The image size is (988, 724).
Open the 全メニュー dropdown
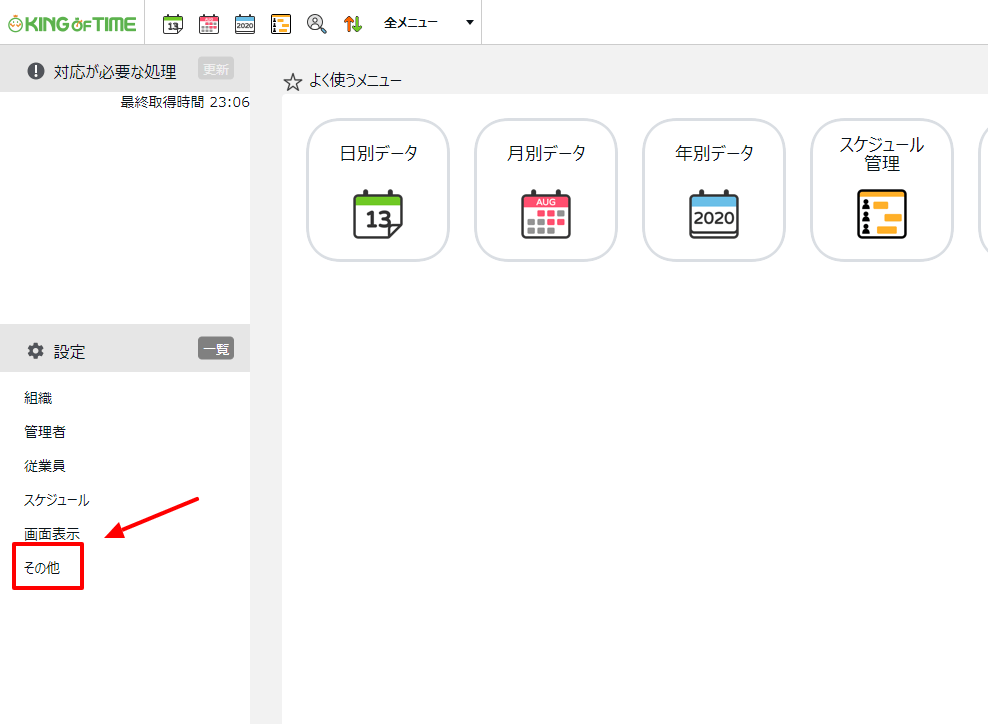tap(428, 23)
